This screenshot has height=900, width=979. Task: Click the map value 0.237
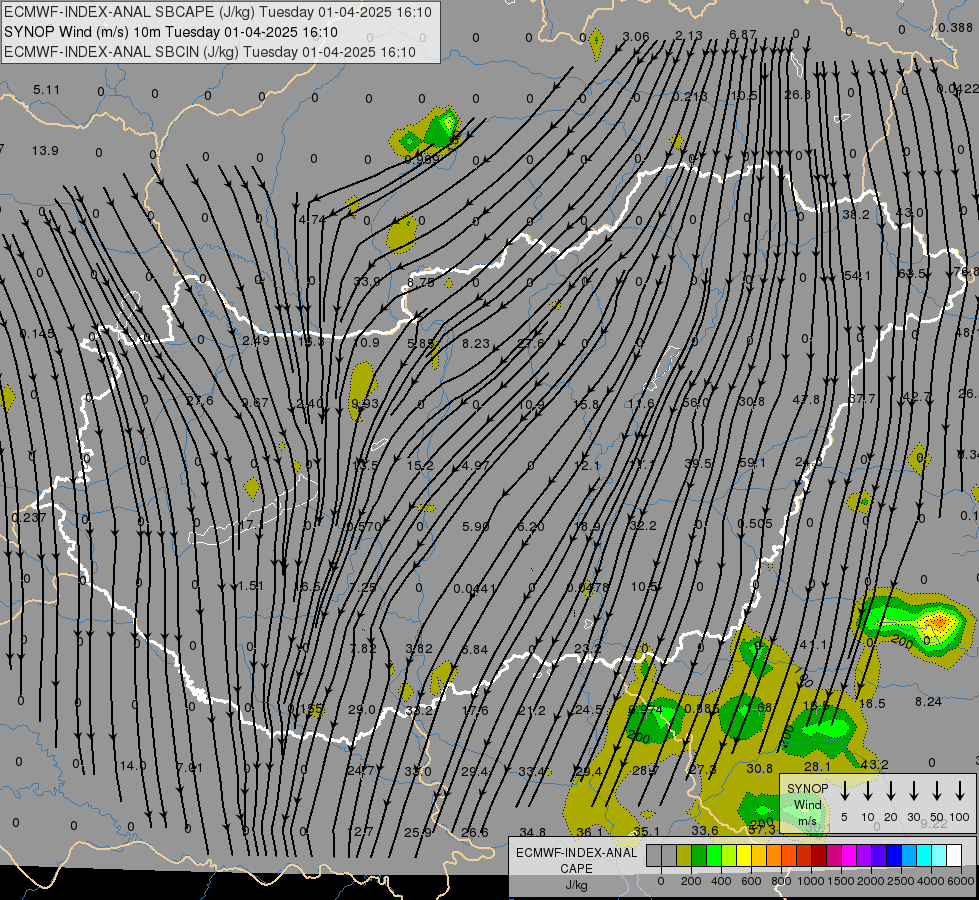point(29,518)
